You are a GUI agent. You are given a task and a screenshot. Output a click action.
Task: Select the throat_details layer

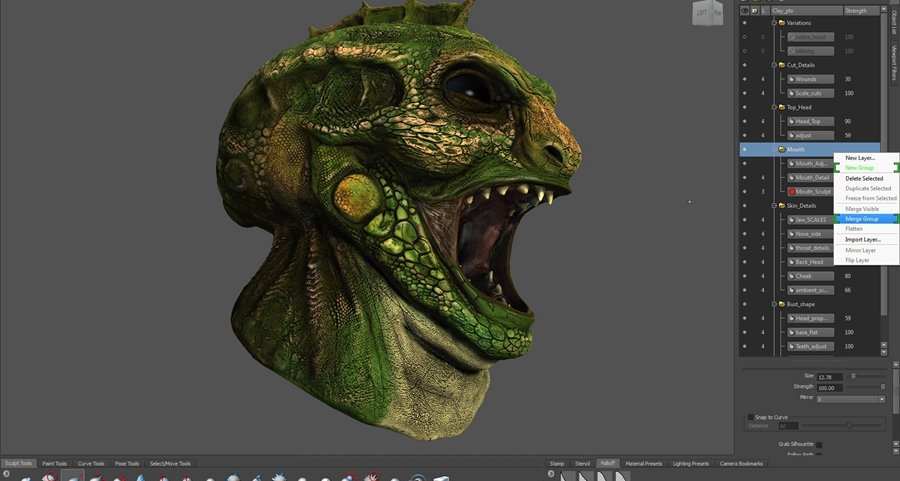point(810,248)
